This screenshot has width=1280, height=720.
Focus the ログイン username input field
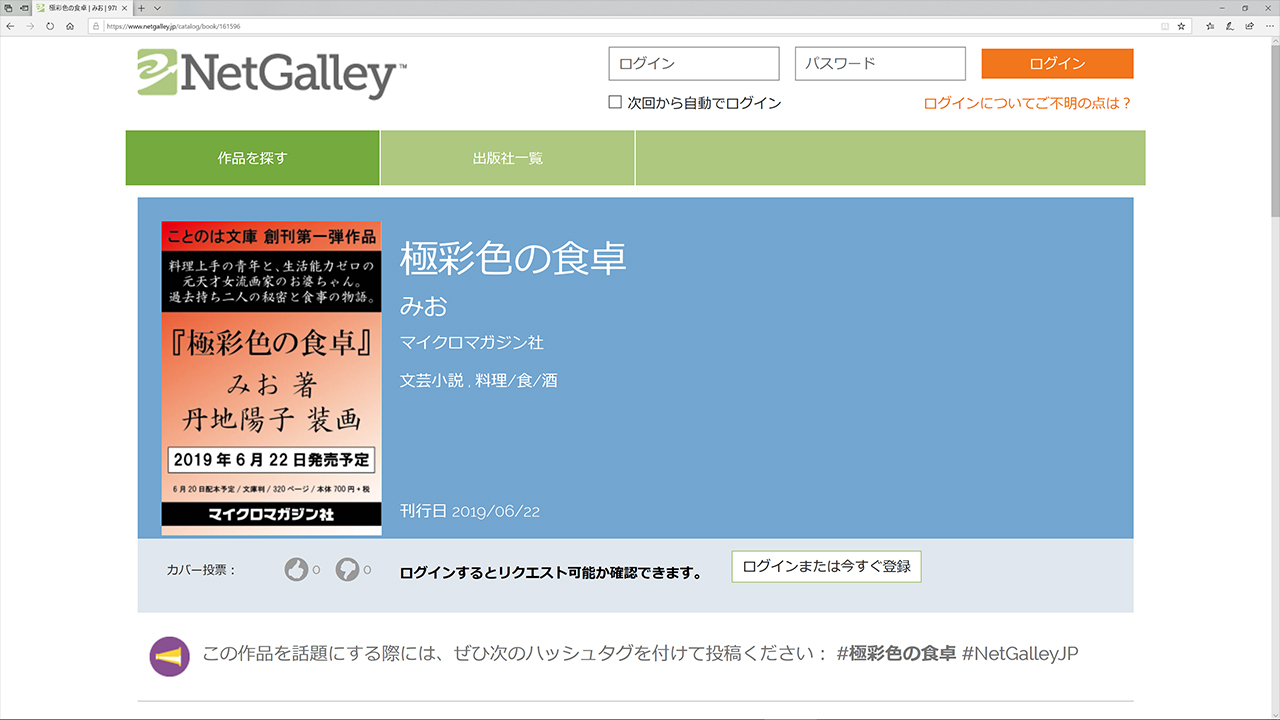pos(693,63)
